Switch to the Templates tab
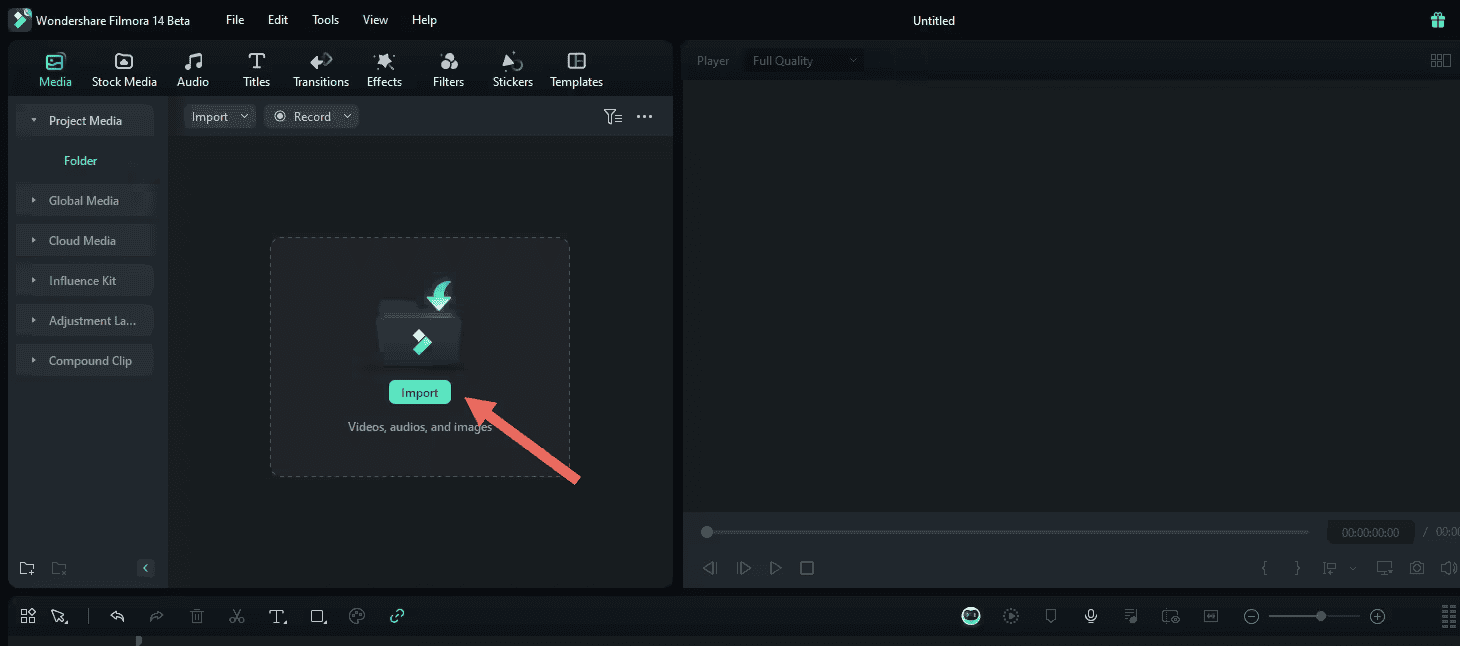Image resolution: width=1460 pixels, height=646 pixels. (577, 70)
